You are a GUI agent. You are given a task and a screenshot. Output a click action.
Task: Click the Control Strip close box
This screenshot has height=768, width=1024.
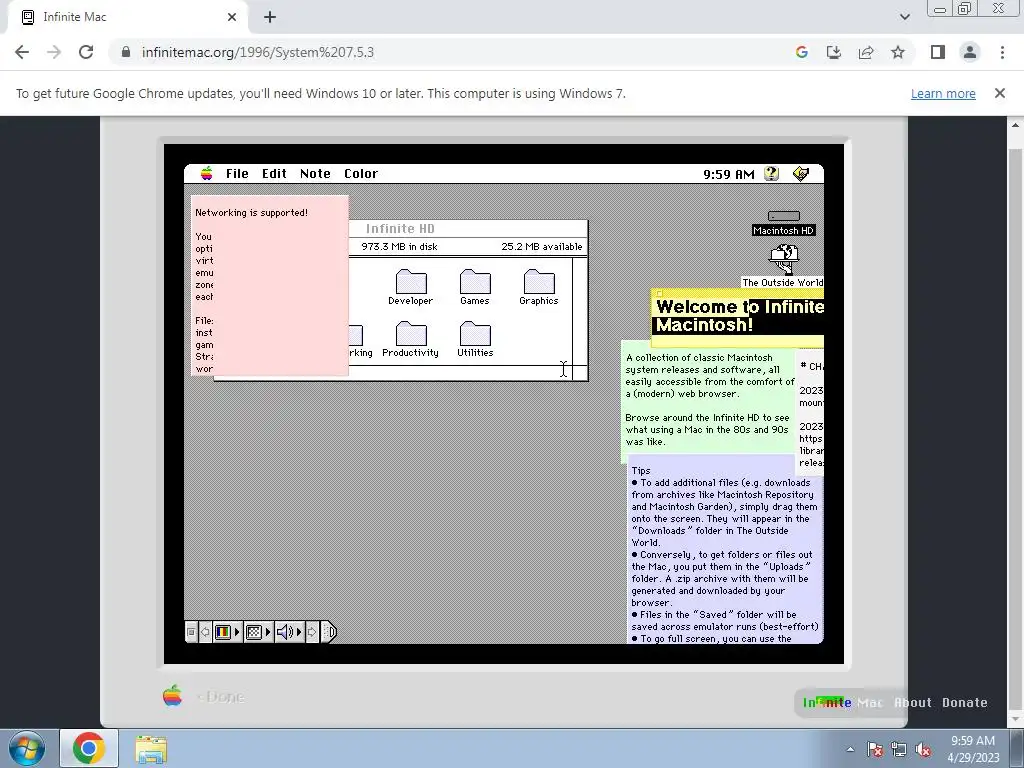pos(191,632)
